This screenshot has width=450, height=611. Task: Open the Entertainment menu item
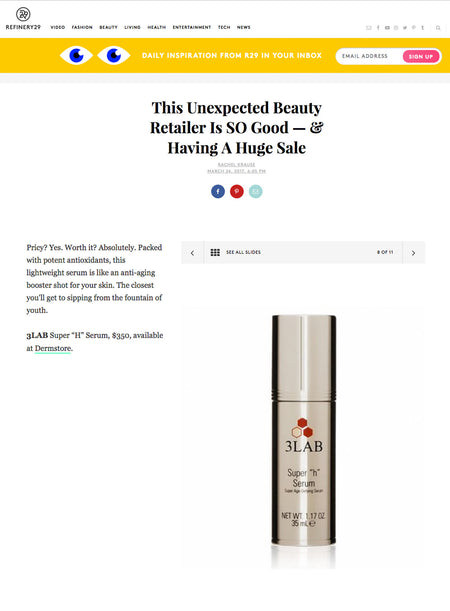point(192,27)
